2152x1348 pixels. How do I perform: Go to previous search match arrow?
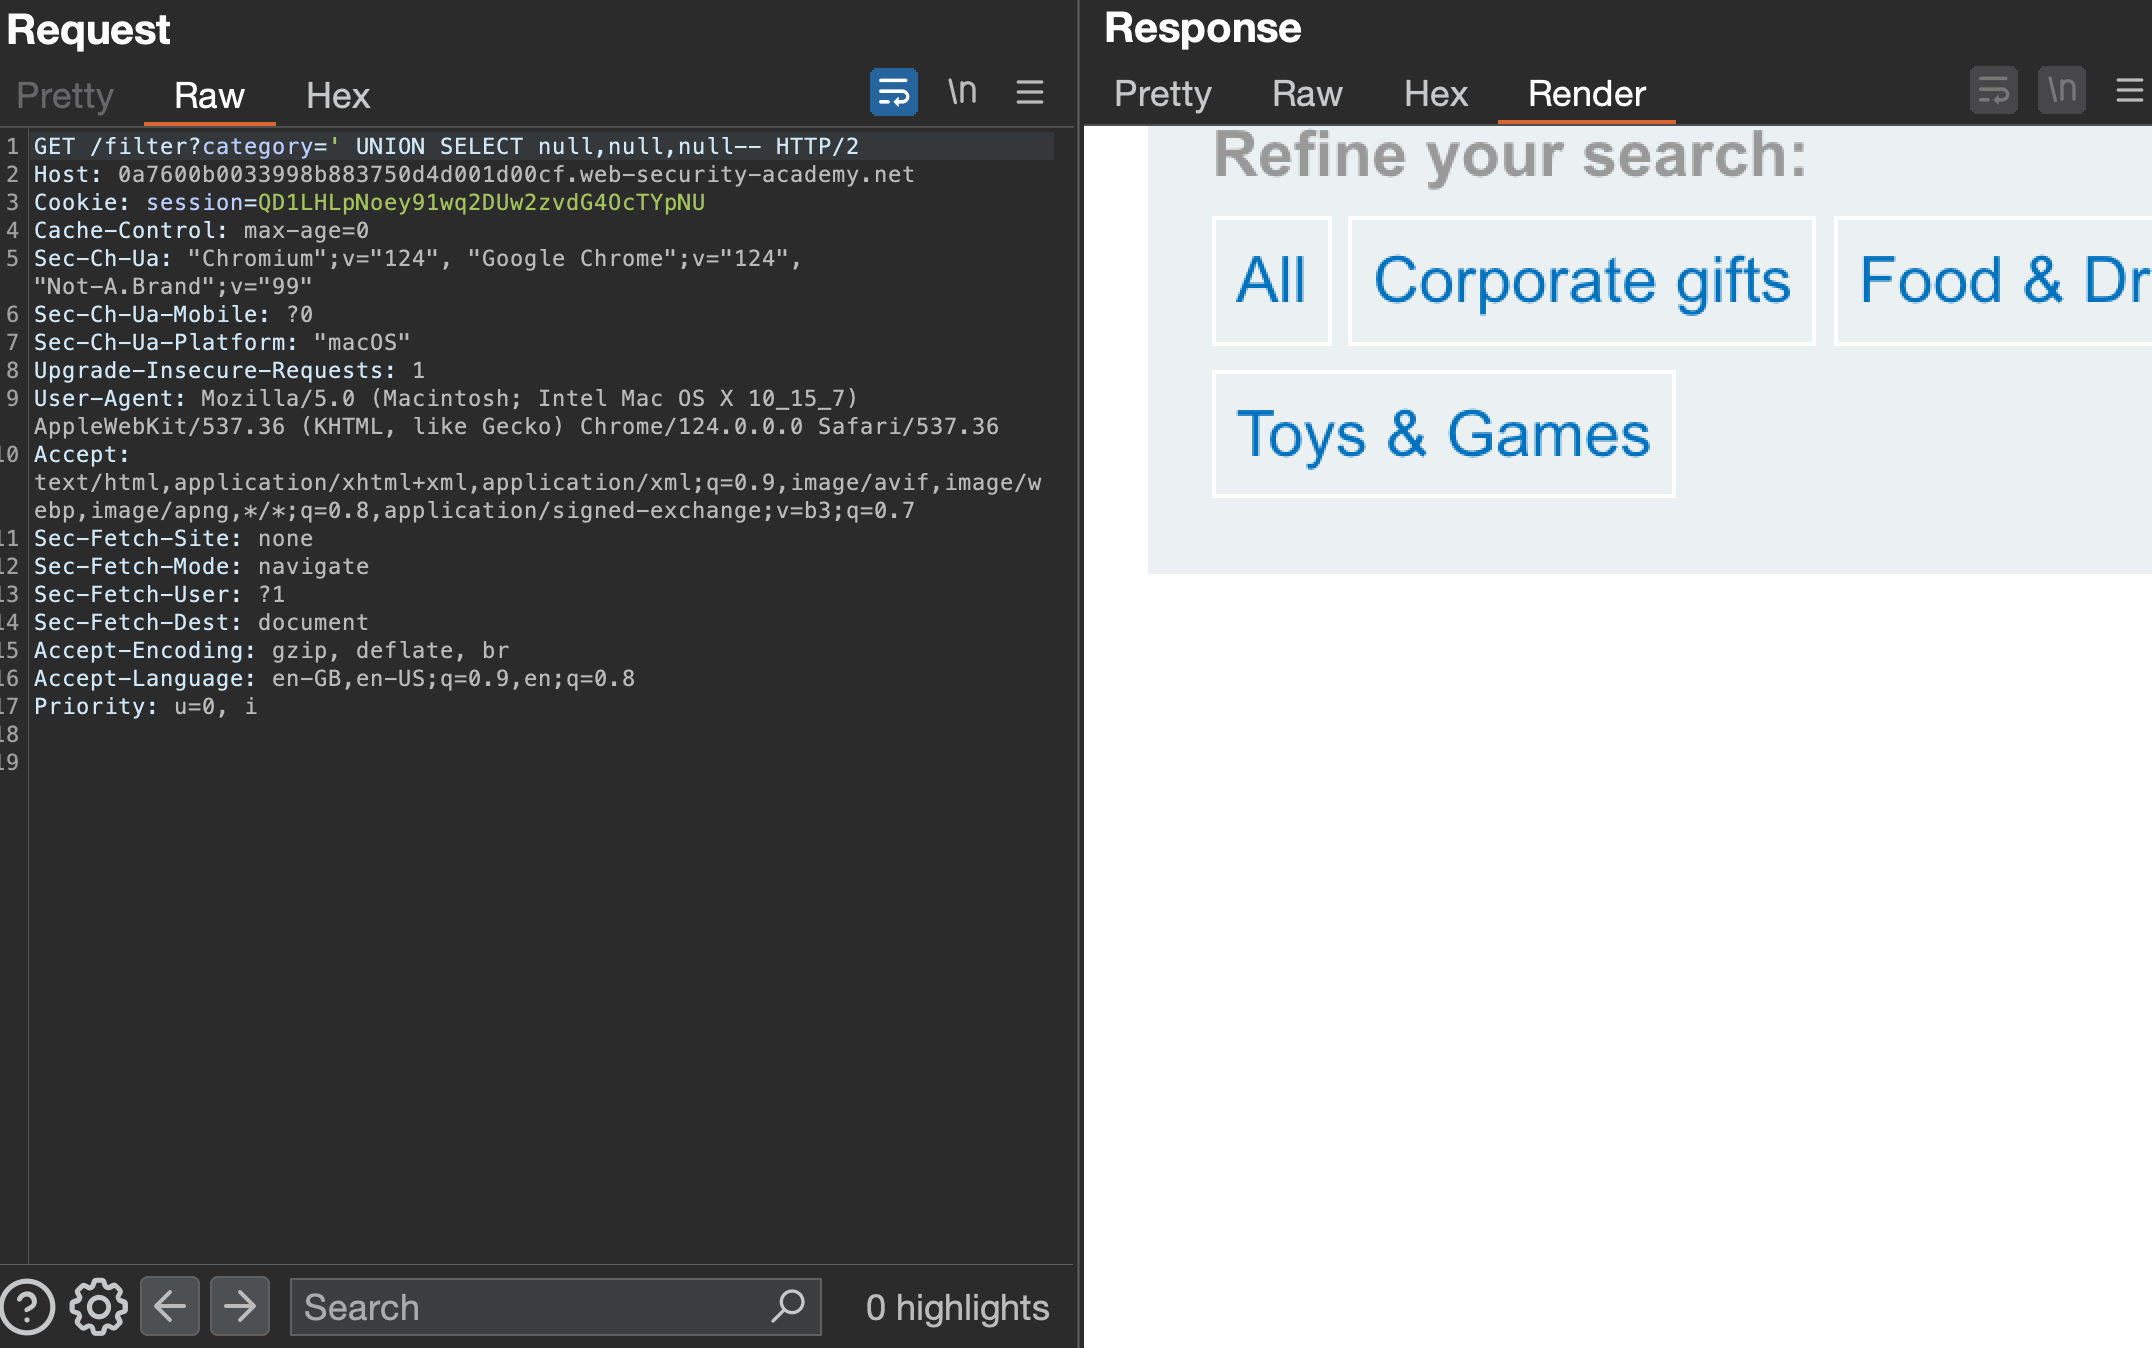tap(170, 1306)
